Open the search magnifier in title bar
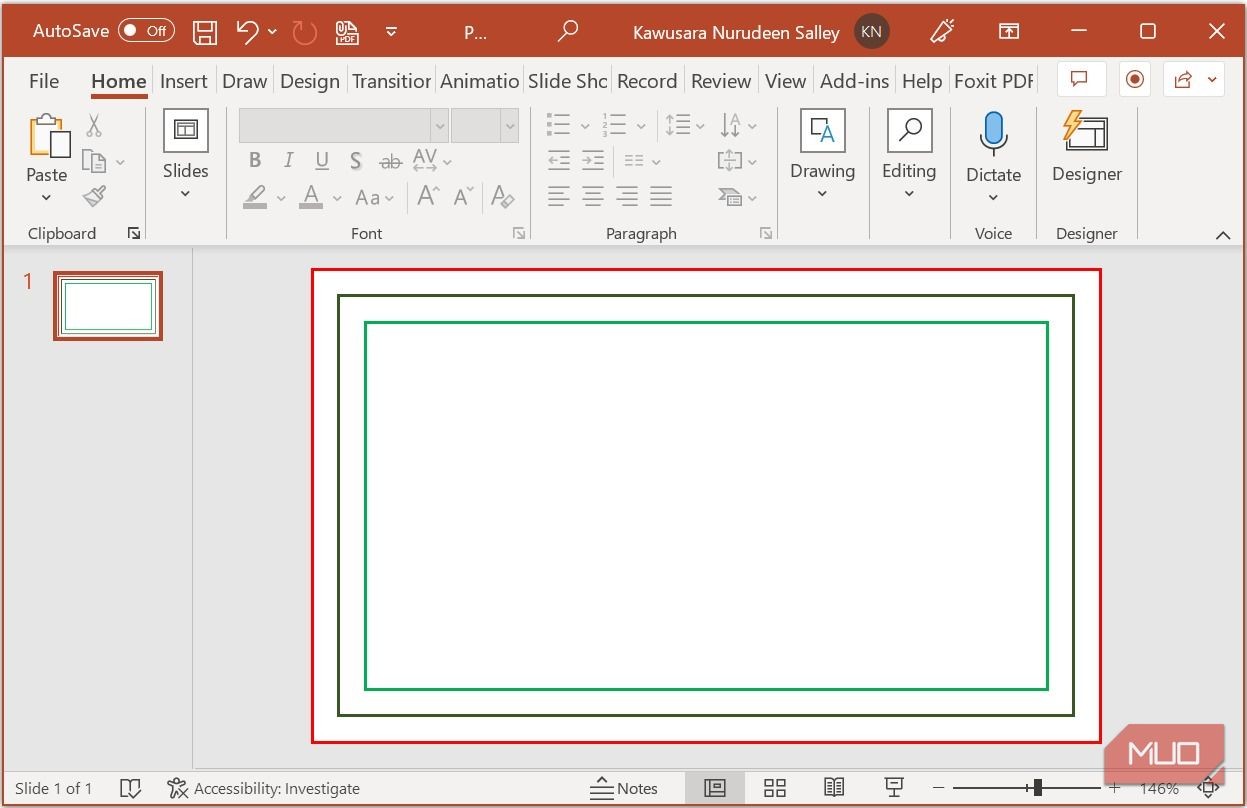Screen dimensions: 1247x808 [x=568, y=32]
